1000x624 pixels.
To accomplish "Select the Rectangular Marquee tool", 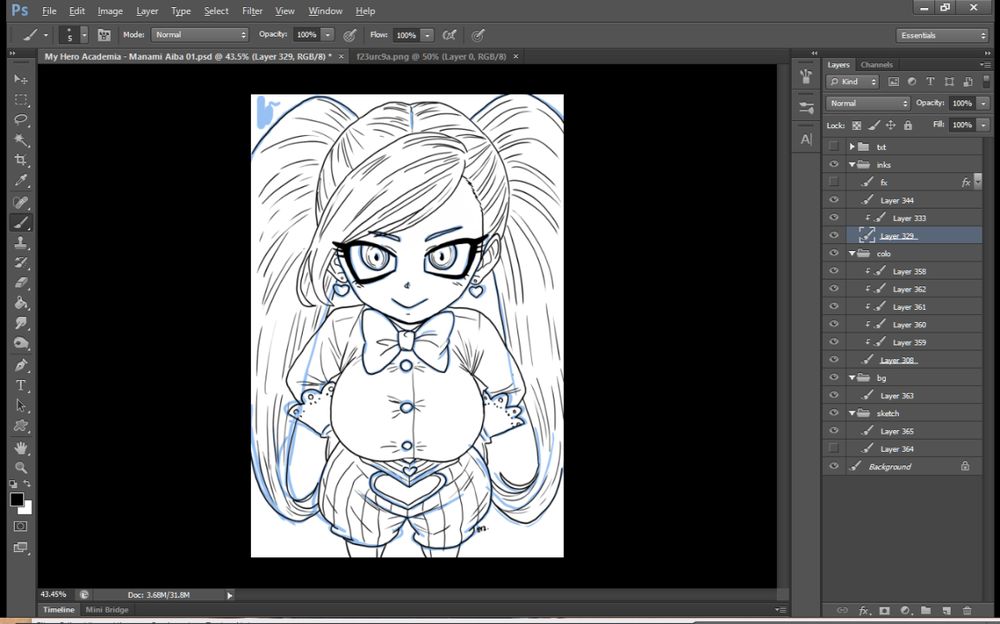I will [x=21, y=100].
